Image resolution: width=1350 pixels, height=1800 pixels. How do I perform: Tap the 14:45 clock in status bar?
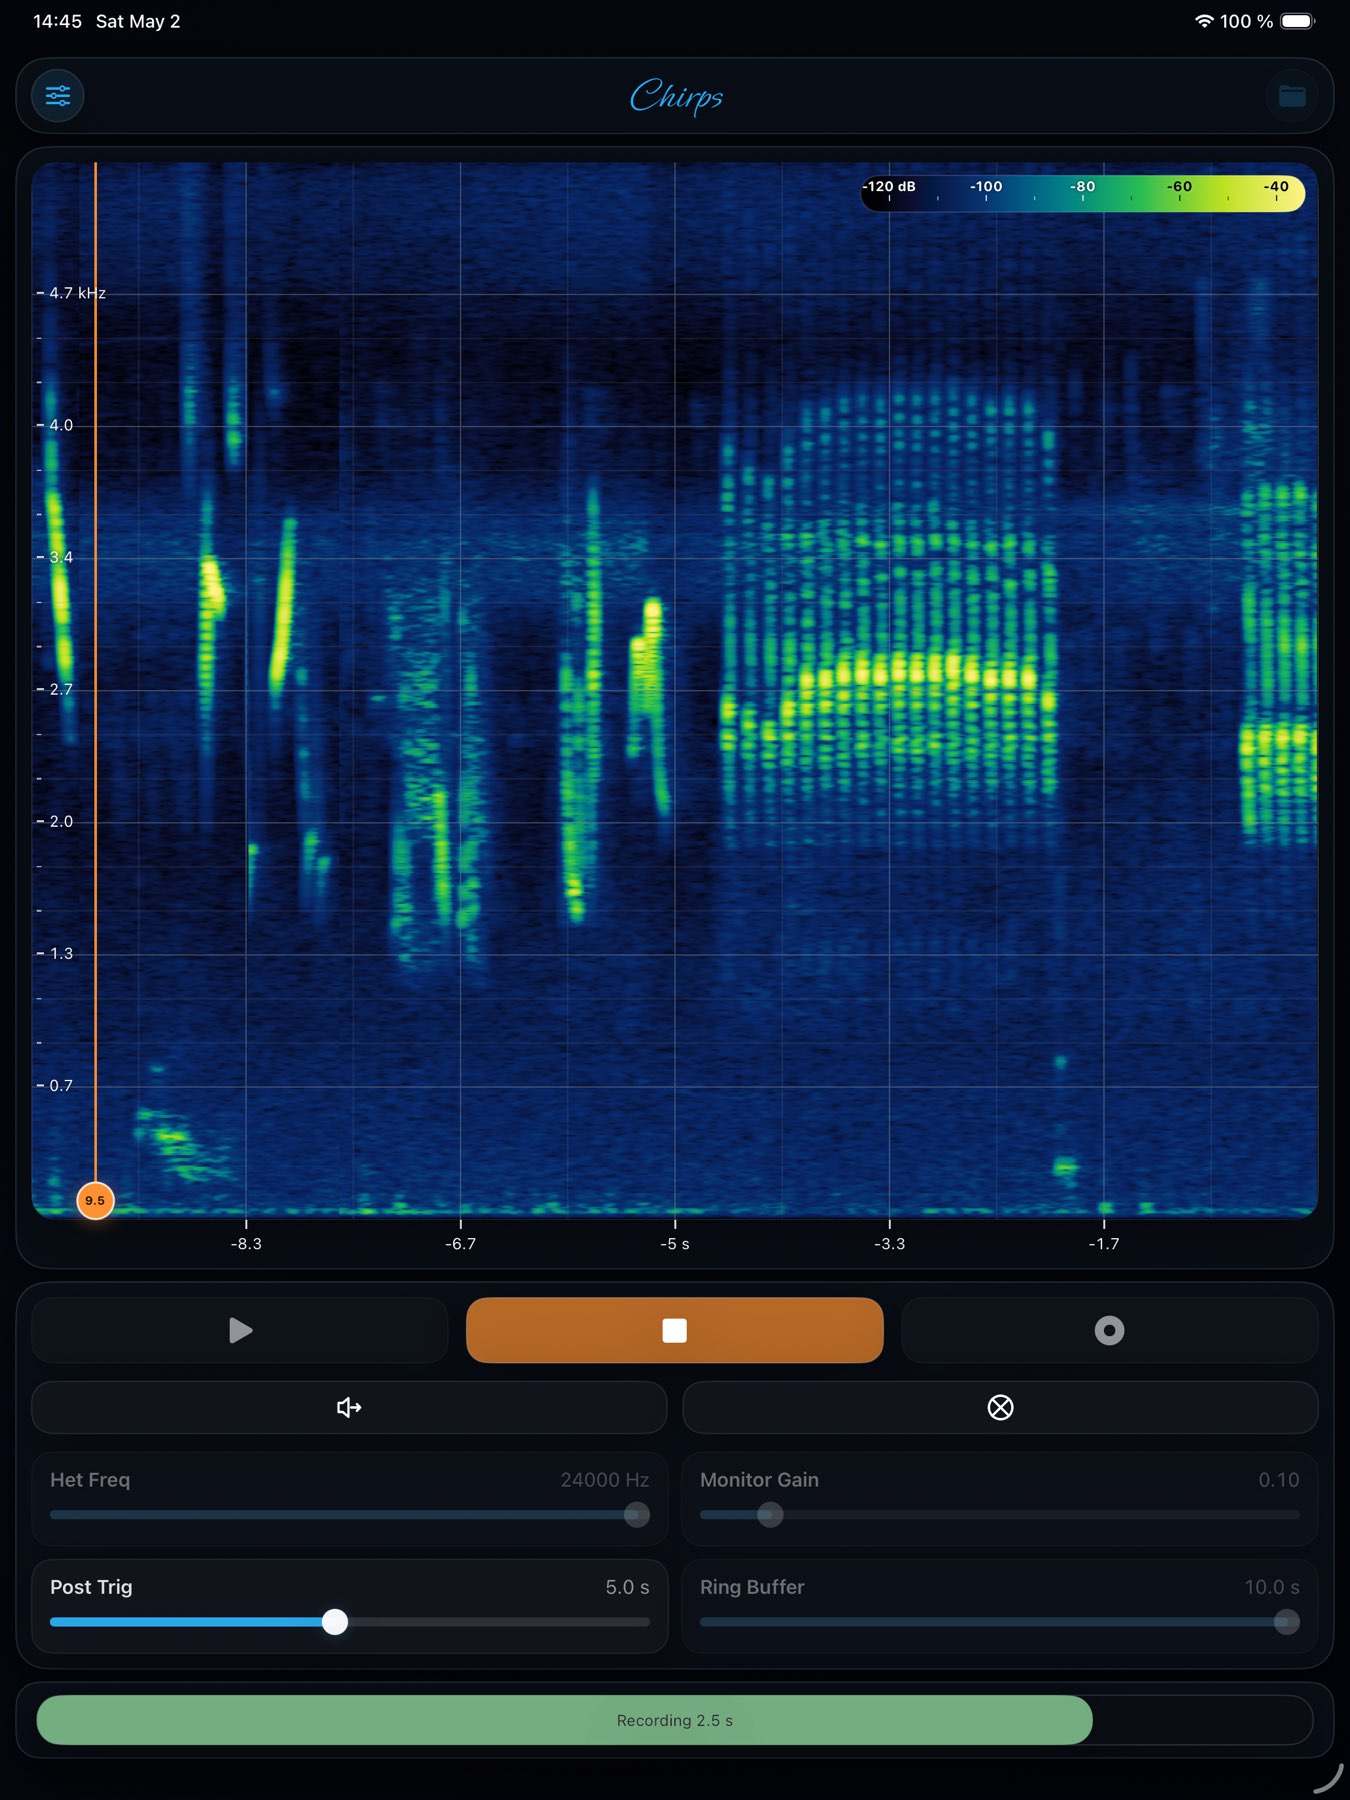pos(57,21)
